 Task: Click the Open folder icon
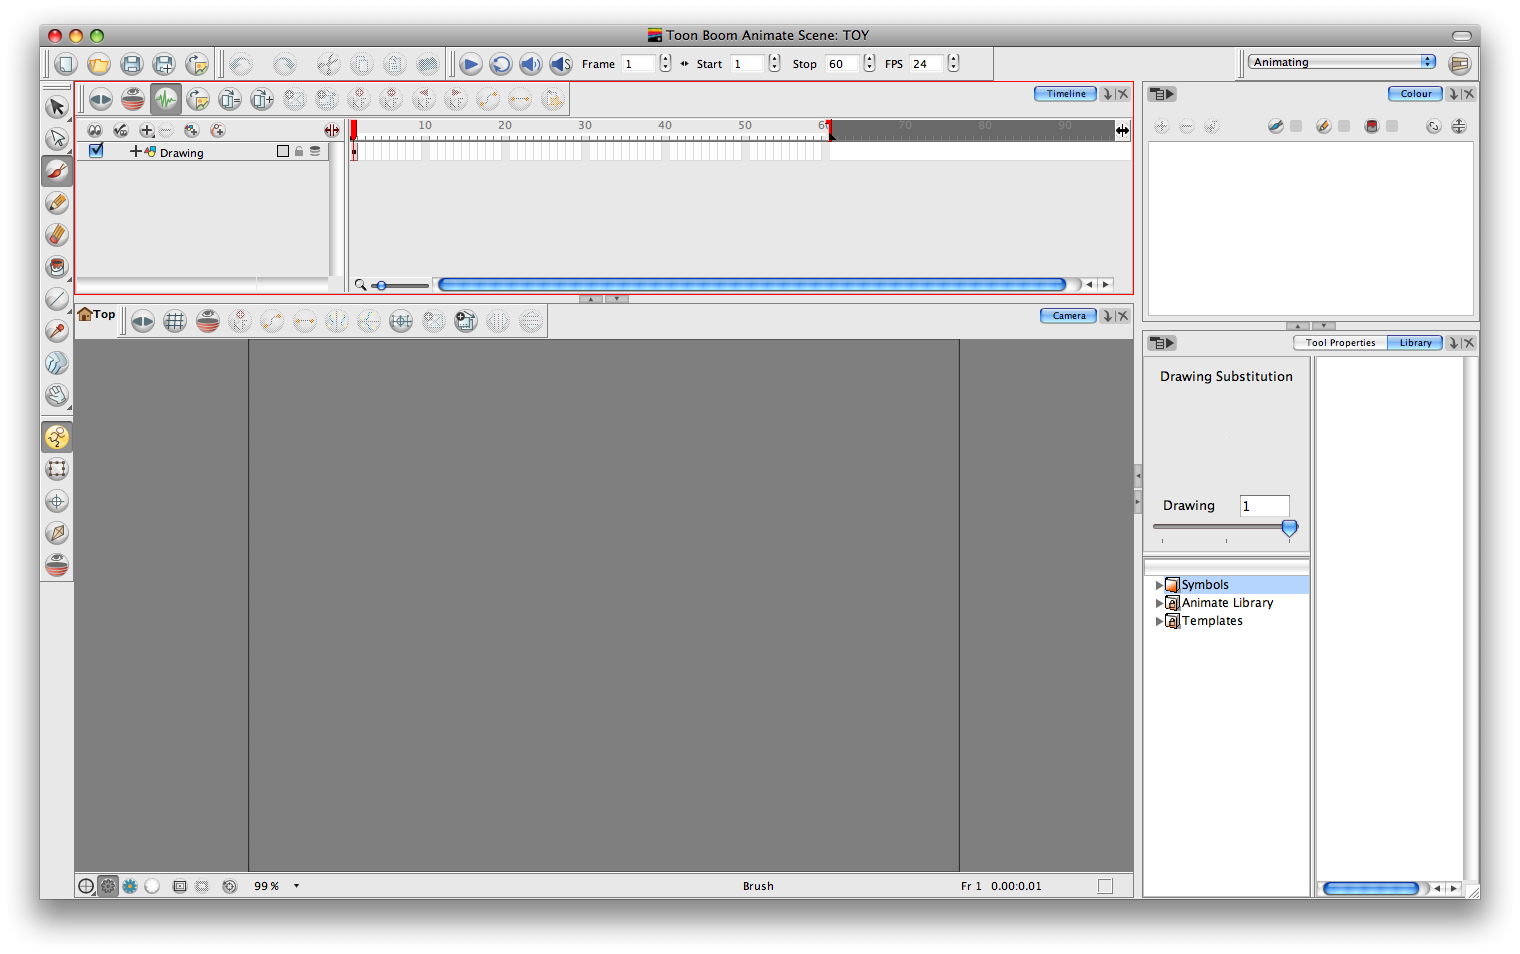98,65
